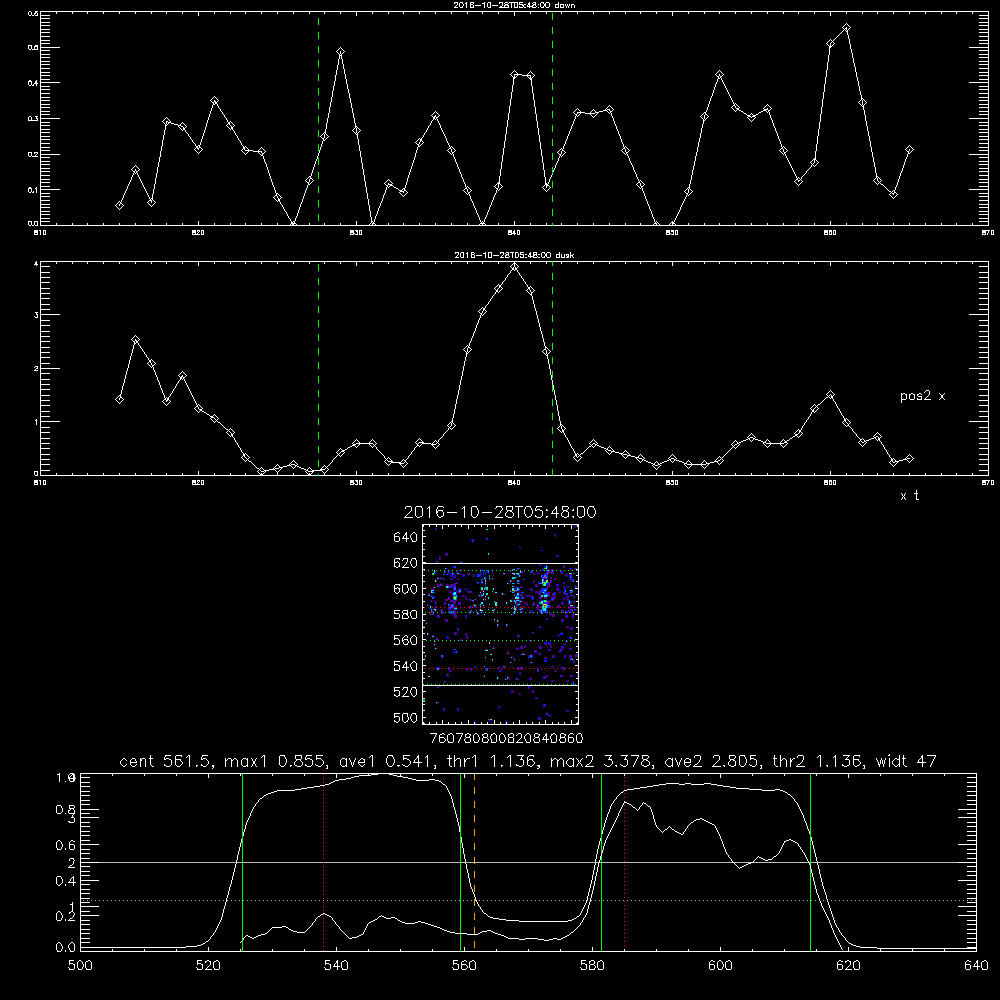The width and height of the screenshot is (1000, 1000).
Task: Click the color spectrogram image panel
Action: tap(500, 624)
